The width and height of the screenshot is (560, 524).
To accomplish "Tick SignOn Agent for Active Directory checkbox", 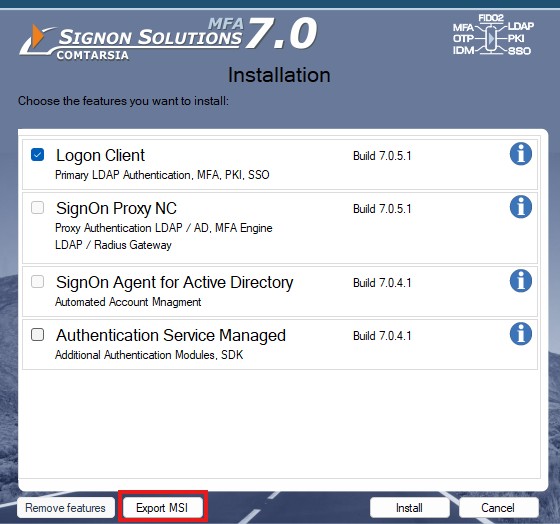I will (38, 281).
